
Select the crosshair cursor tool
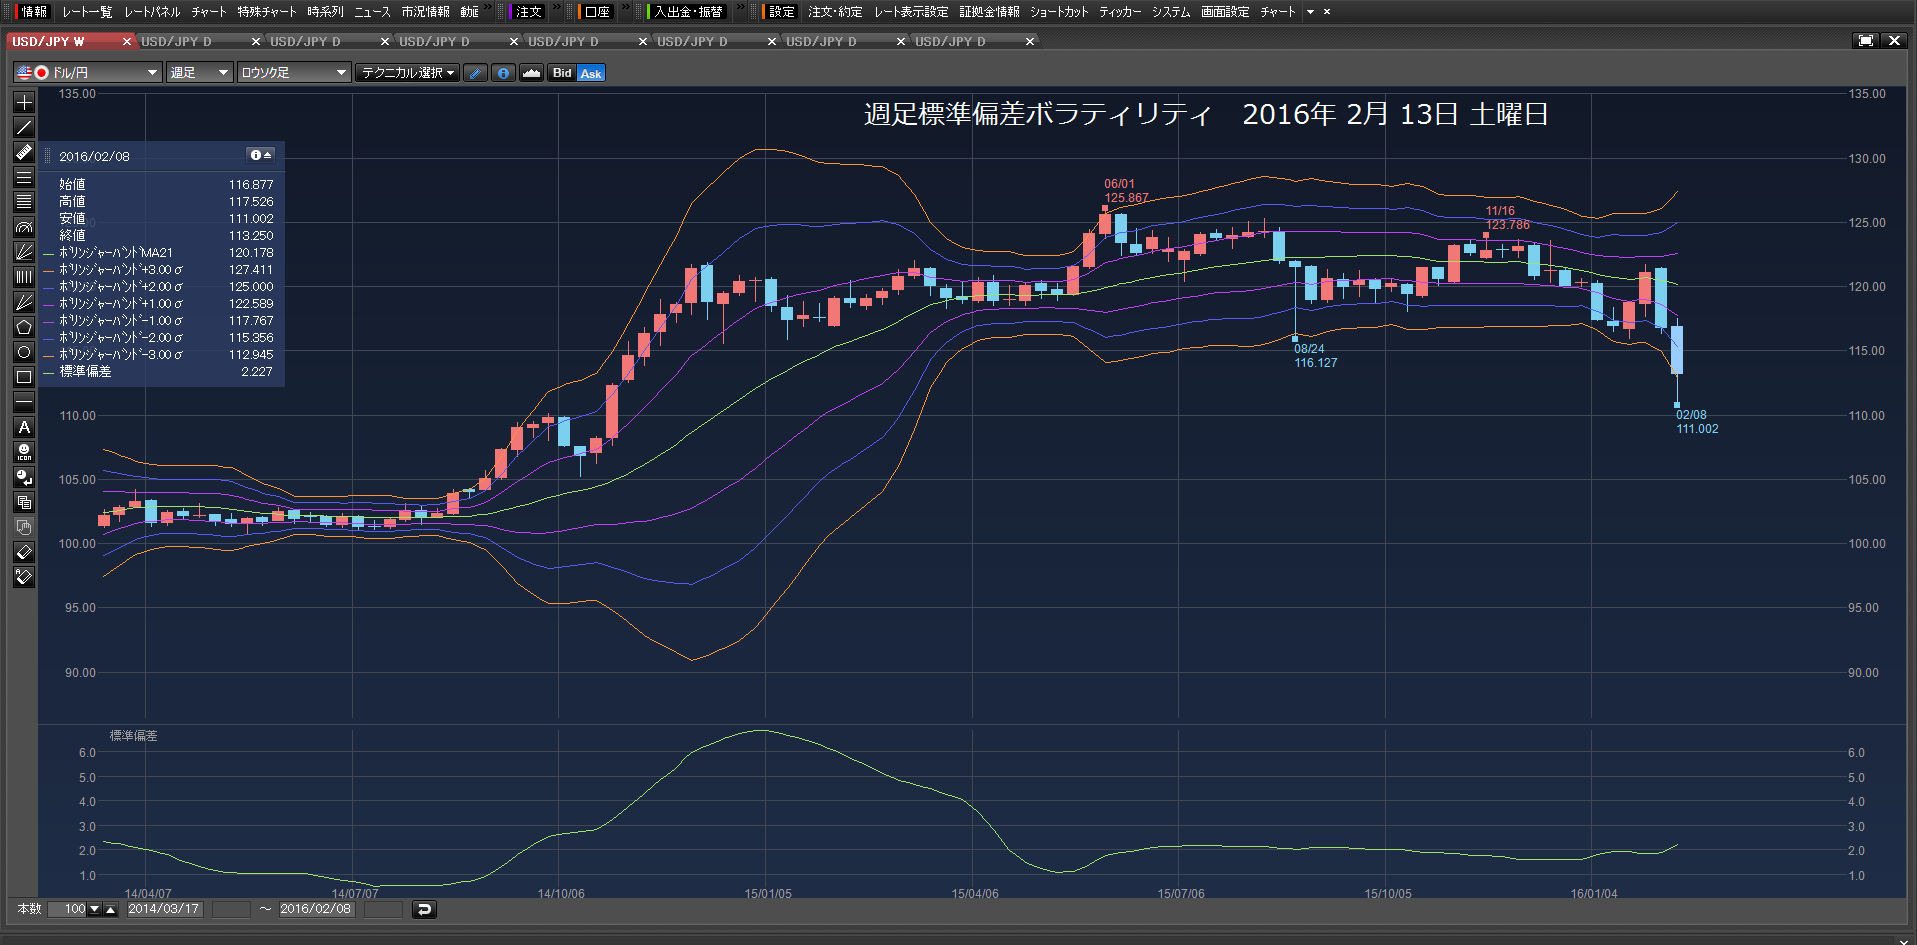click(24, 102)
